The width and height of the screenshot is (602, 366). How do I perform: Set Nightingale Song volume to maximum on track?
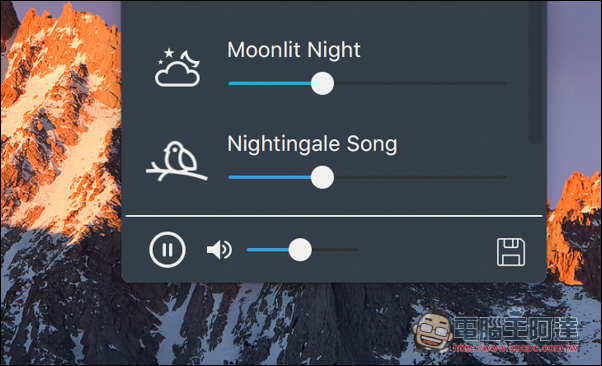pos(504,177)
